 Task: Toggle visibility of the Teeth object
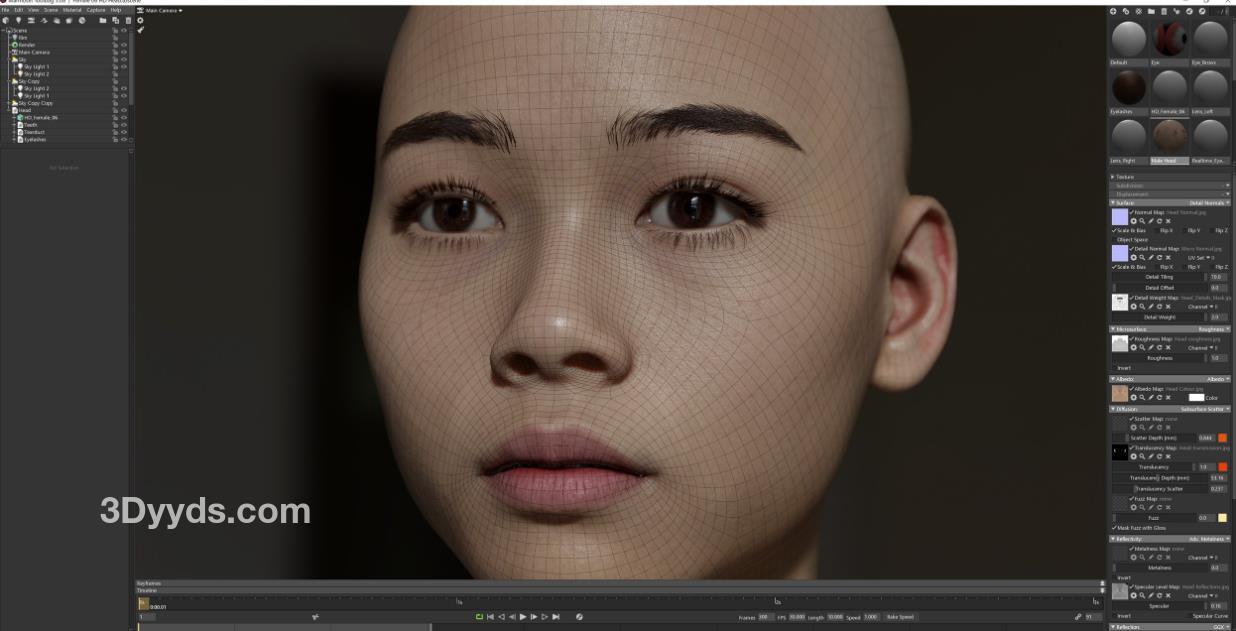(124, 125)
